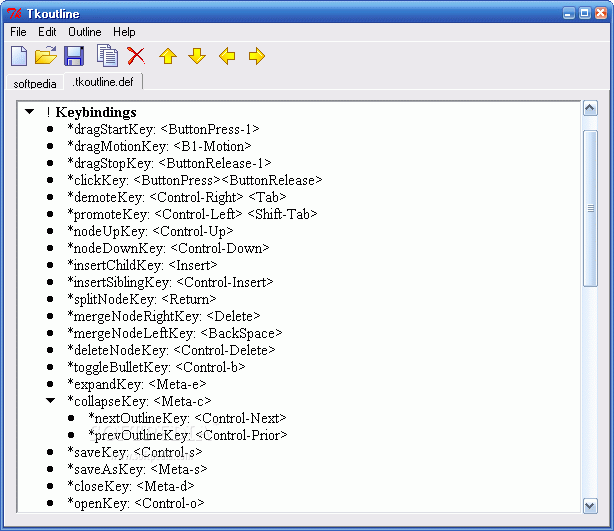Move node up with yellow arrow
Image resolution: width=614 pixels, height=531 pixels.
[x=168, y=56]
